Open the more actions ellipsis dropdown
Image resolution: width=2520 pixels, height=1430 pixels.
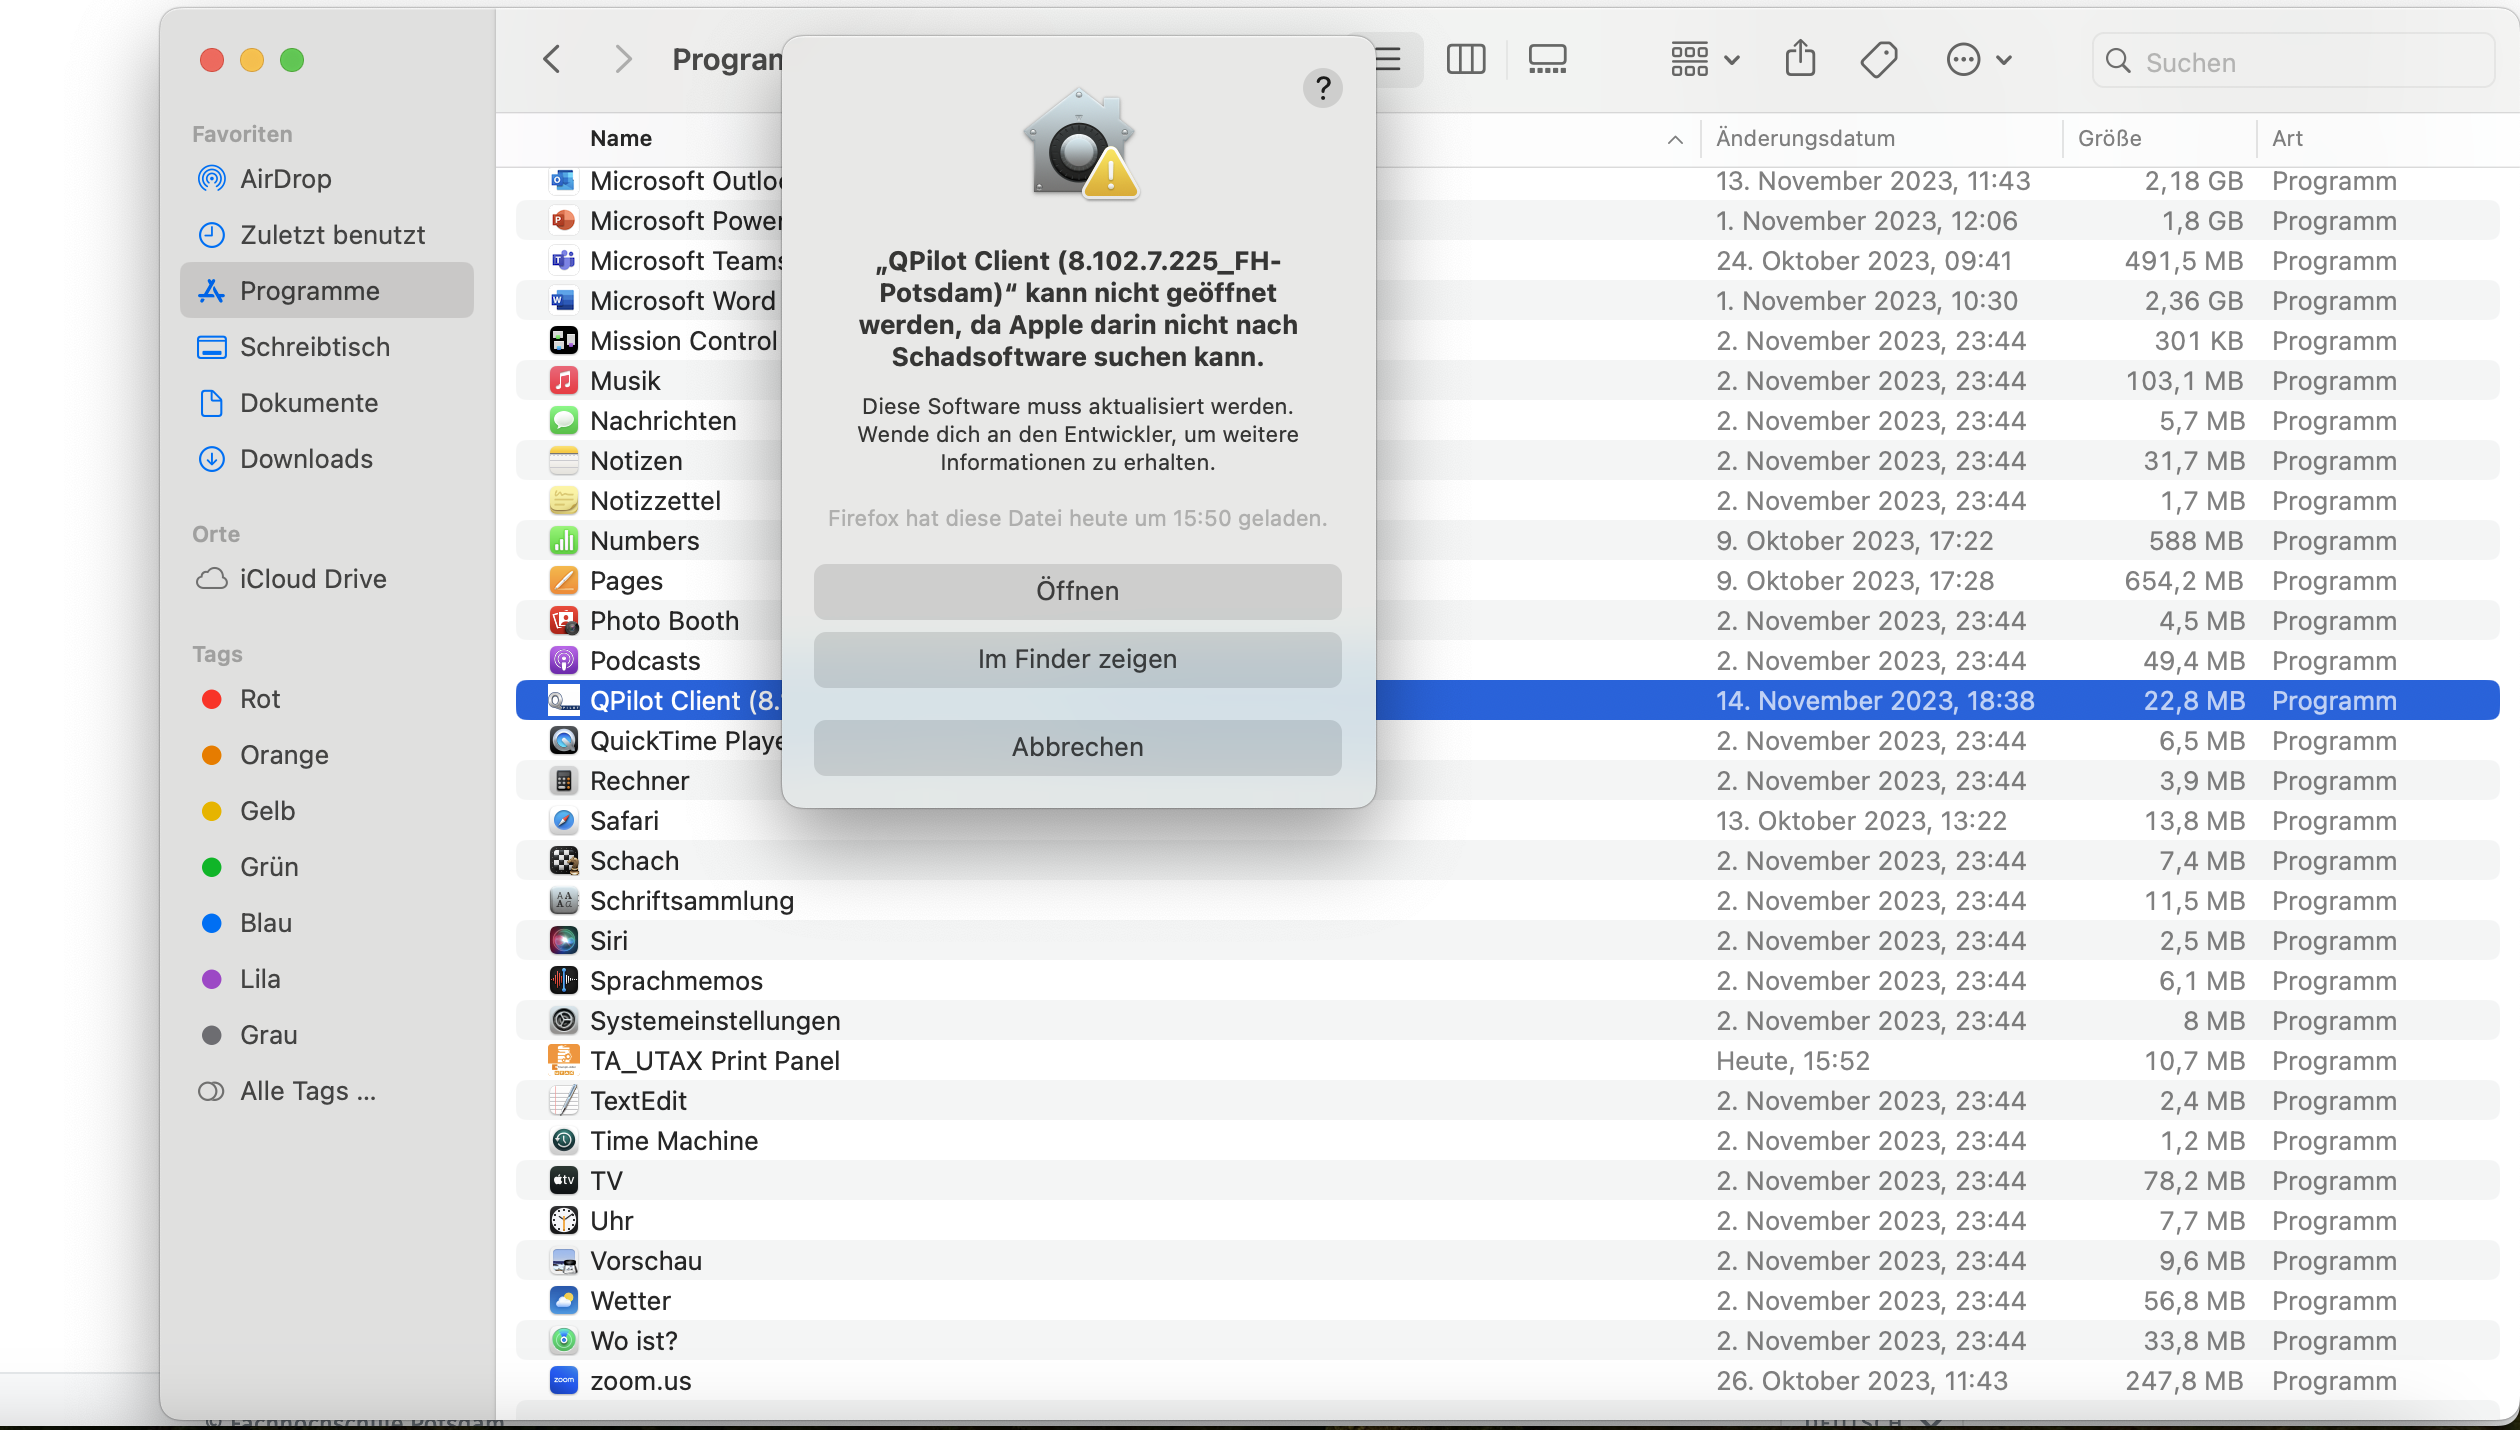click(x=1978, y=60)
